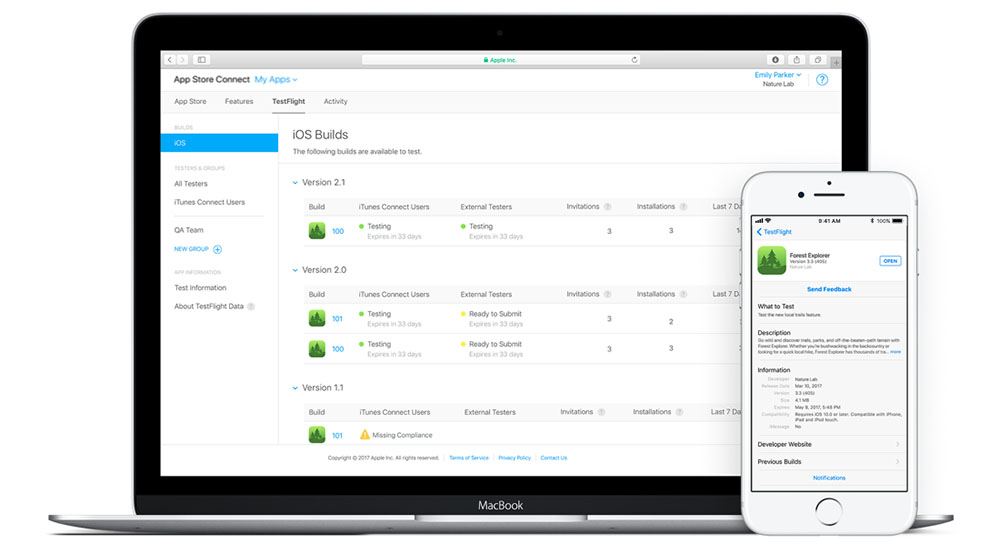1000x554 pixels.
Task: Open Invitations help icon in Version 2.0
Action: pos(608,294)
